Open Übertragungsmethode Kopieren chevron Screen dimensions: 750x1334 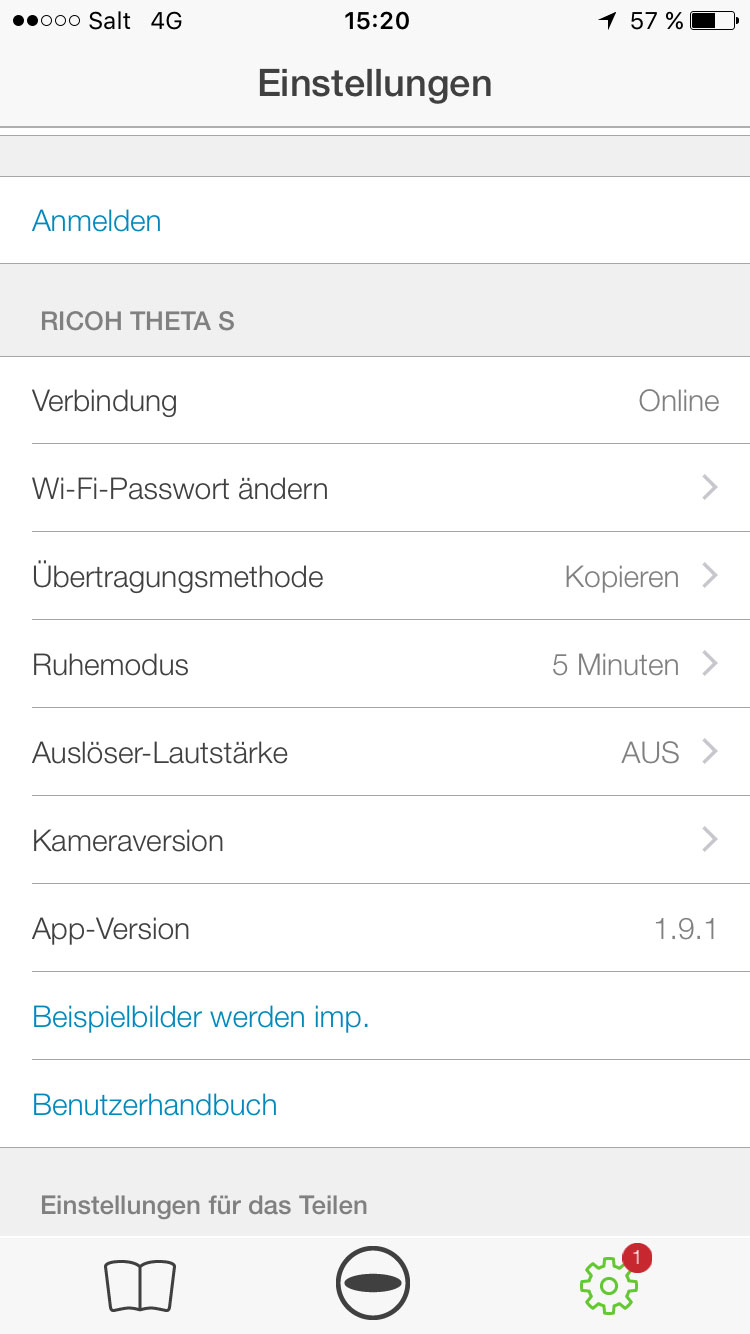[x=710, y=576]
